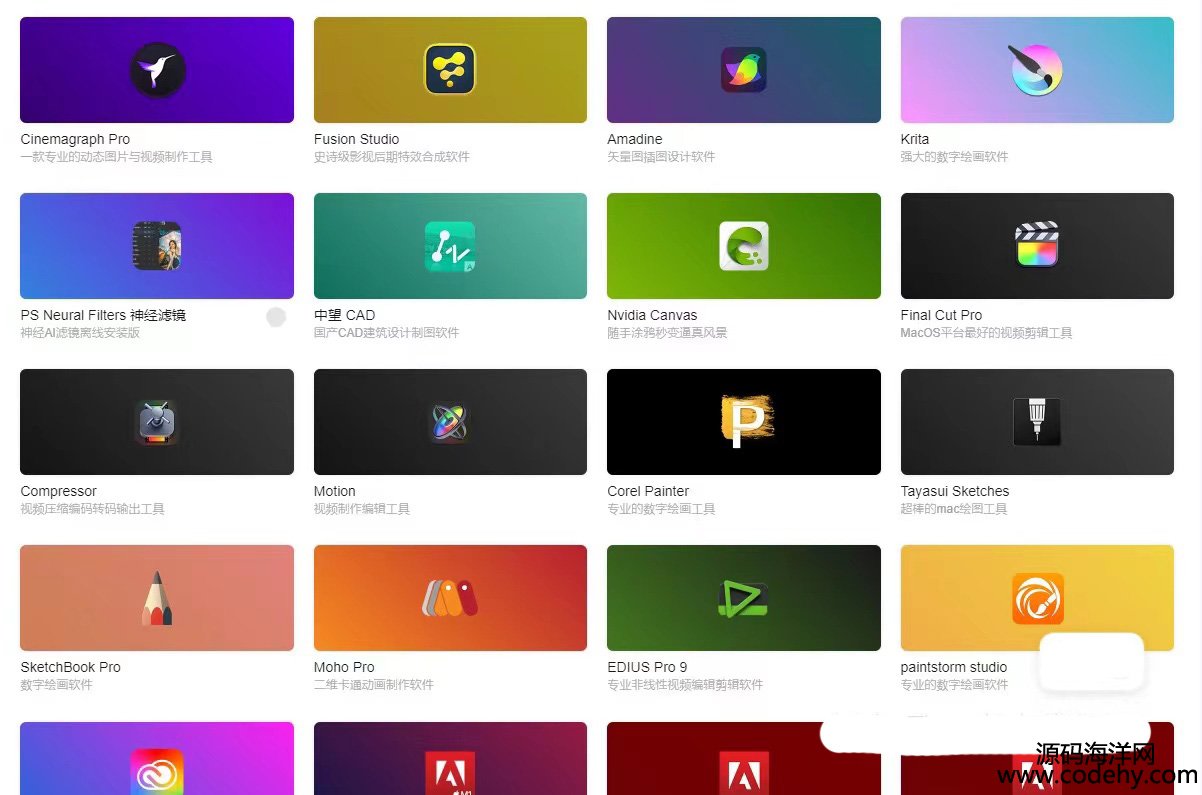Open the Tayasui Sketches title link
This screenshot has height=795, width=1202.
pyautogui.click(x=955, y=491)
